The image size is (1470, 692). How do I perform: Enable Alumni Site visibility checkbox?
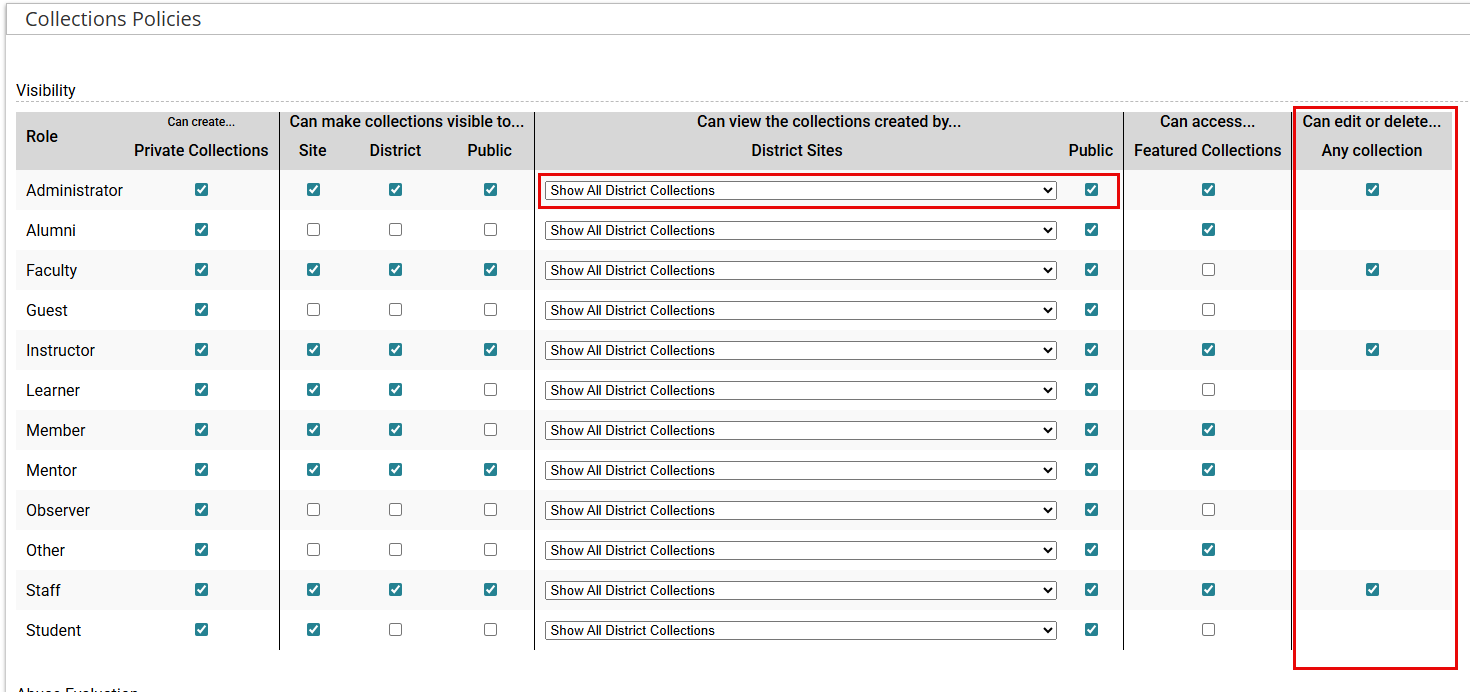point(314,230)
